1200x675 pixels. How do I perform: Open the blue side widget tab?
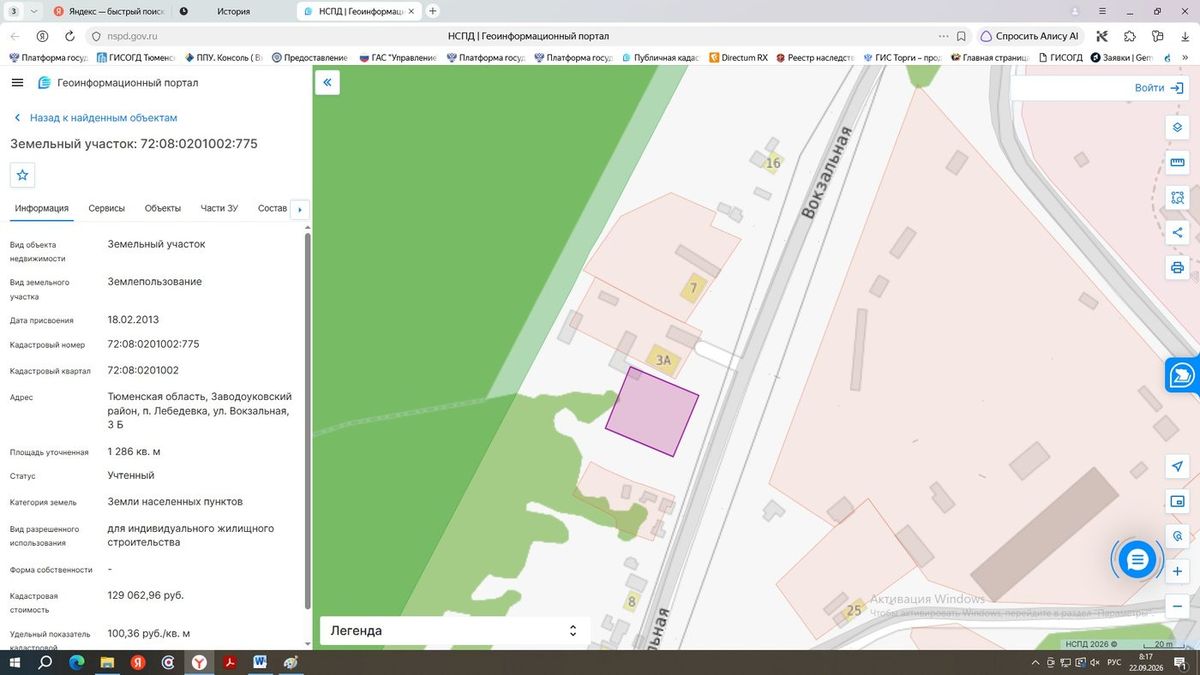coord(1182,375)
